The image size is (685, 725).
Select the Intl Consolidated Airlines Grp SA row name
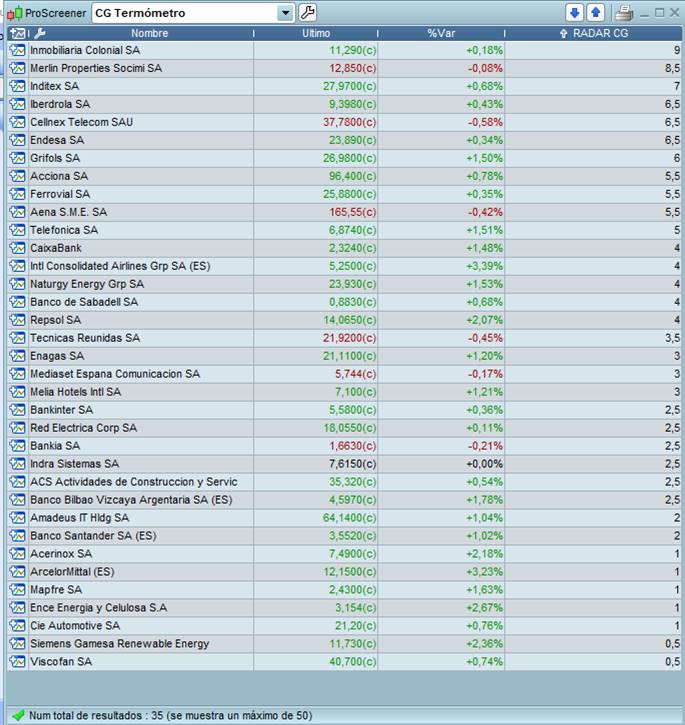pyautogui.click(x=120, y=266)
